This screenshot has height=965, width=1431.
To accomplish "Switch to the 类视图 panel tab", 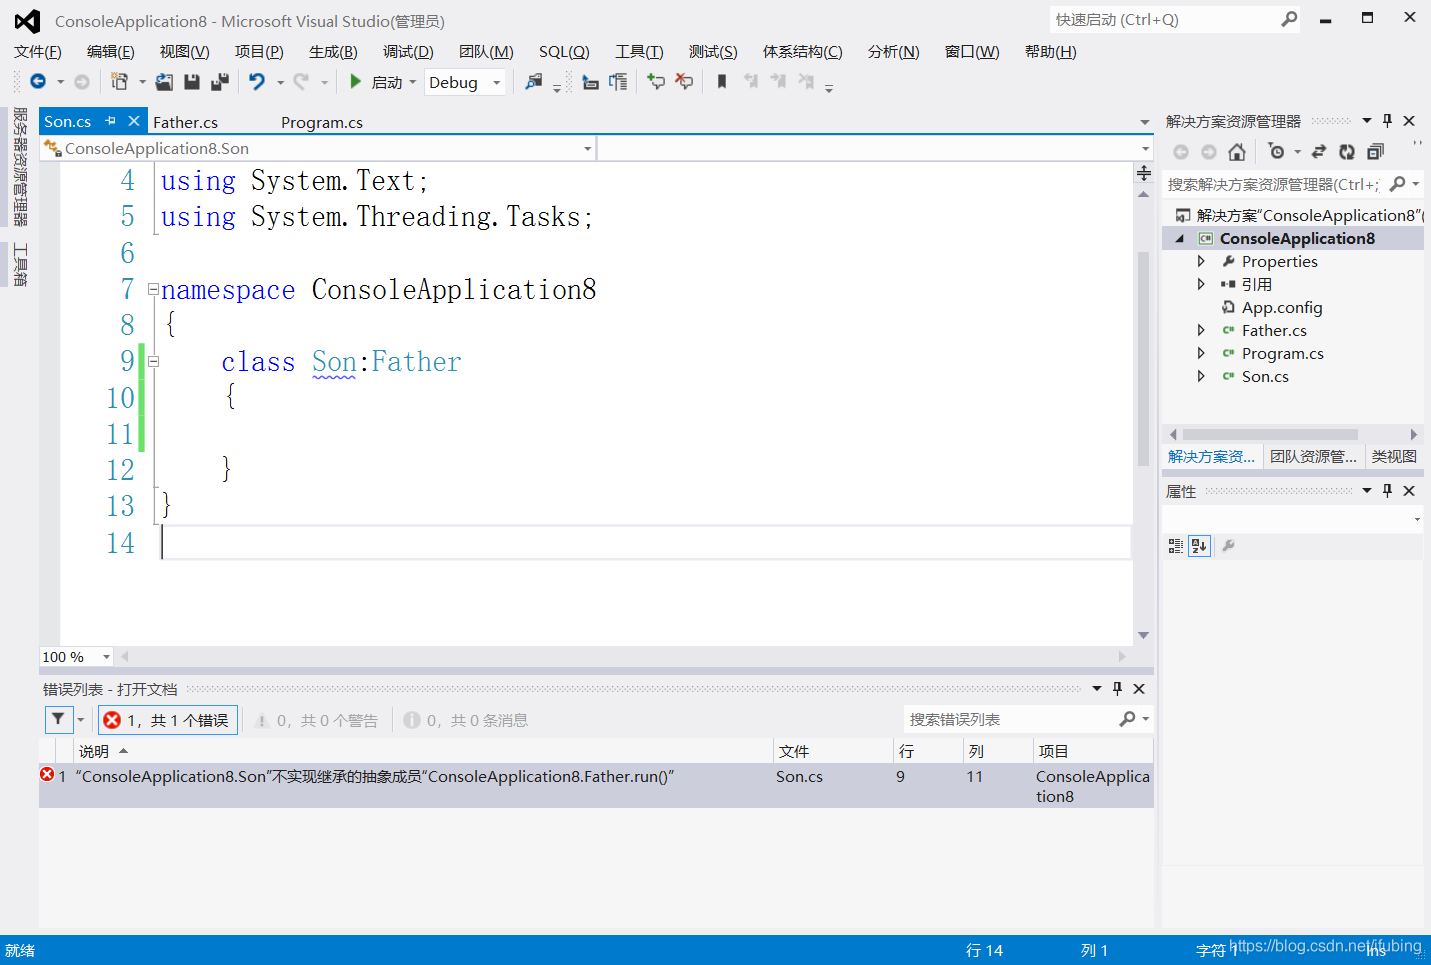I will click(x=1394, y=456).
